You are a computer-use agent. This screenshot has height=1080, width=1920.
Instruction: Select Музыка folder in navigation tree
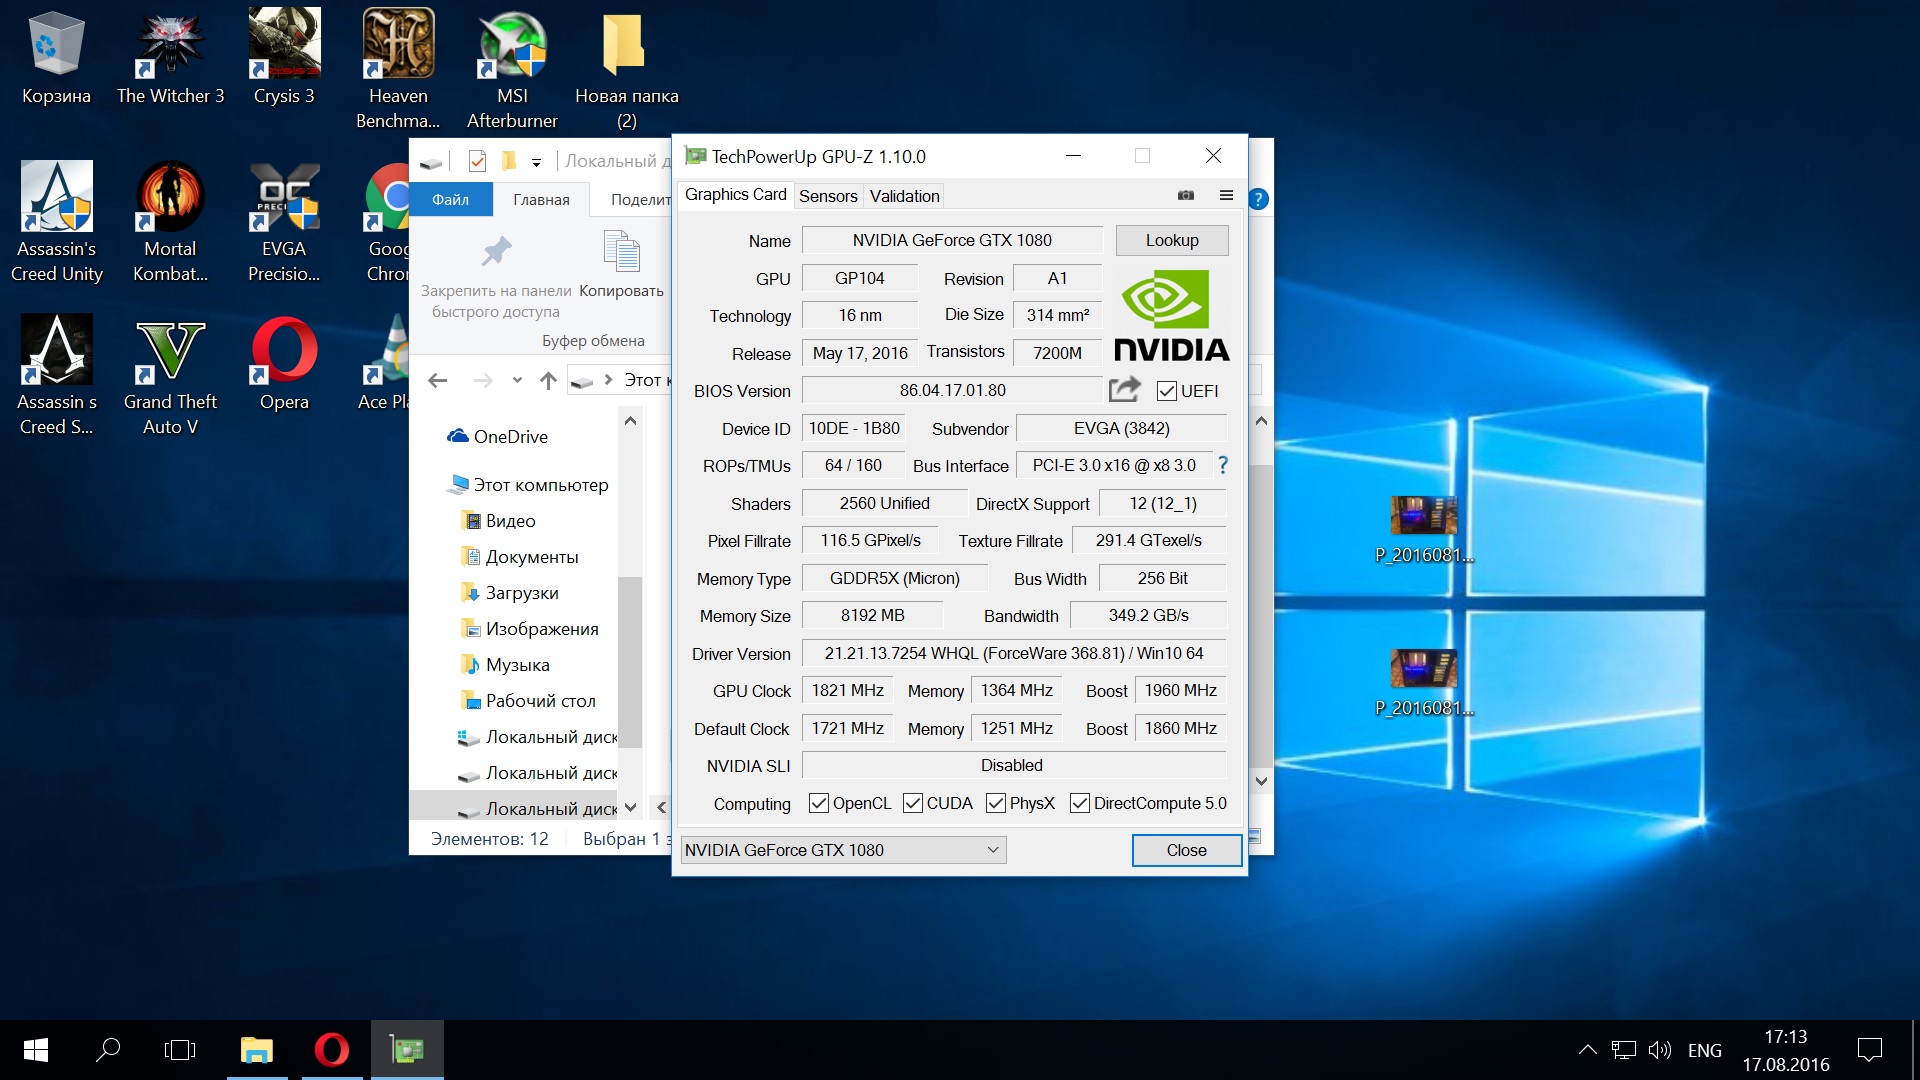pyautogui.click(x=506, y=665)
